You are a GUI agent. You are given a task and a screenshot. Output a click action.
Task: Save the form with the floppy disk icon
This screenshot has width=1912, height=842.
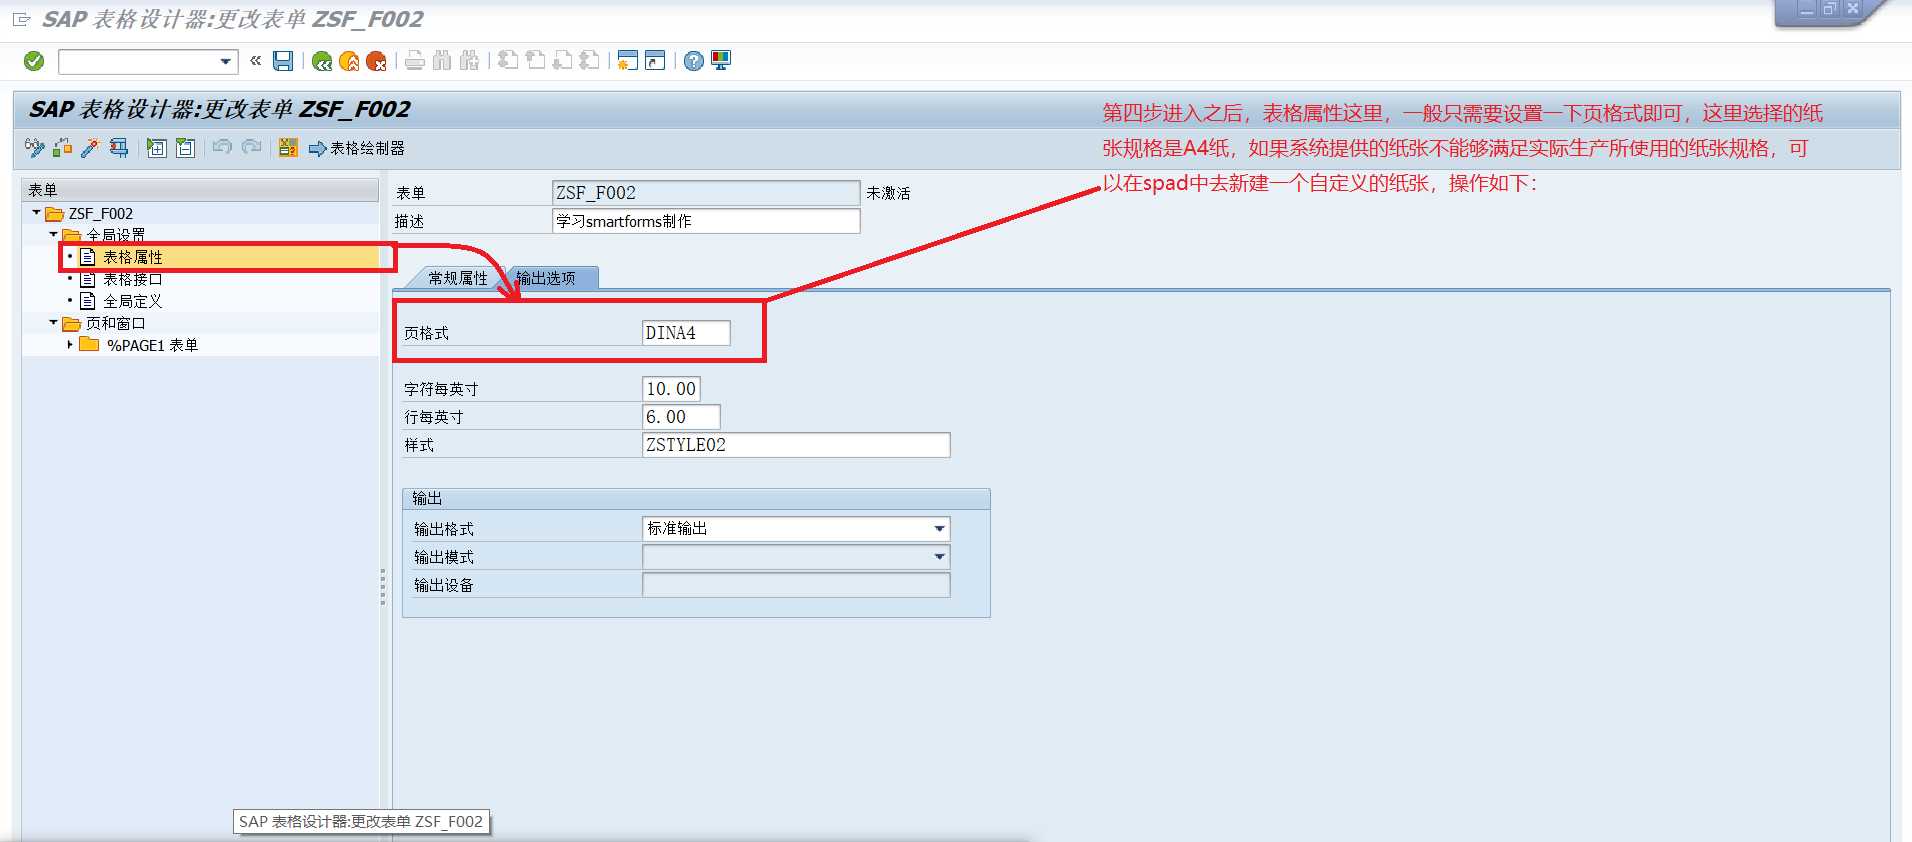point(283,61)
